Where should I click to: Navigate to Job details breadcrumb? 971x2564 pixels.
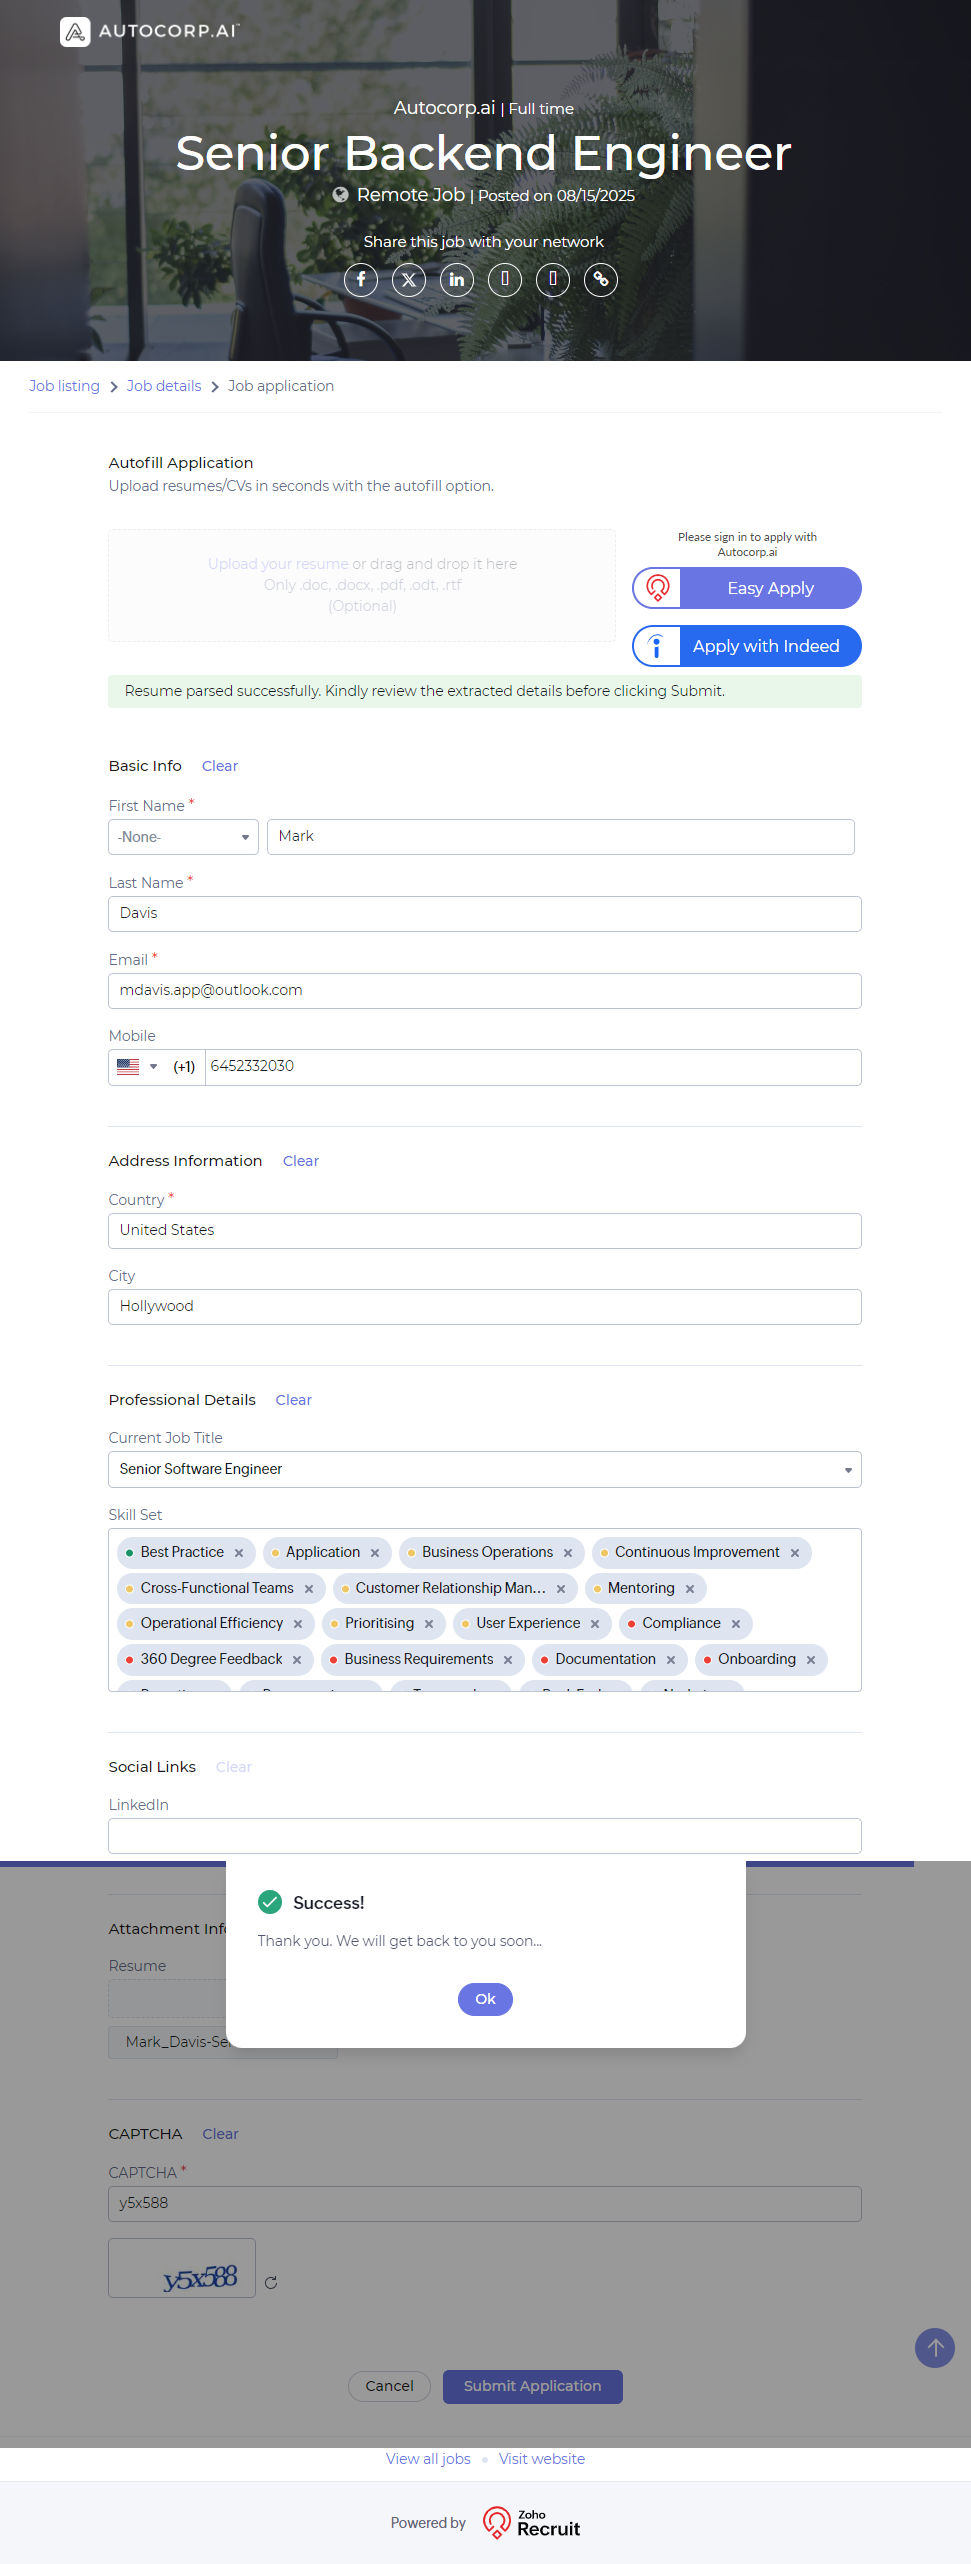(x=164, y=386)
